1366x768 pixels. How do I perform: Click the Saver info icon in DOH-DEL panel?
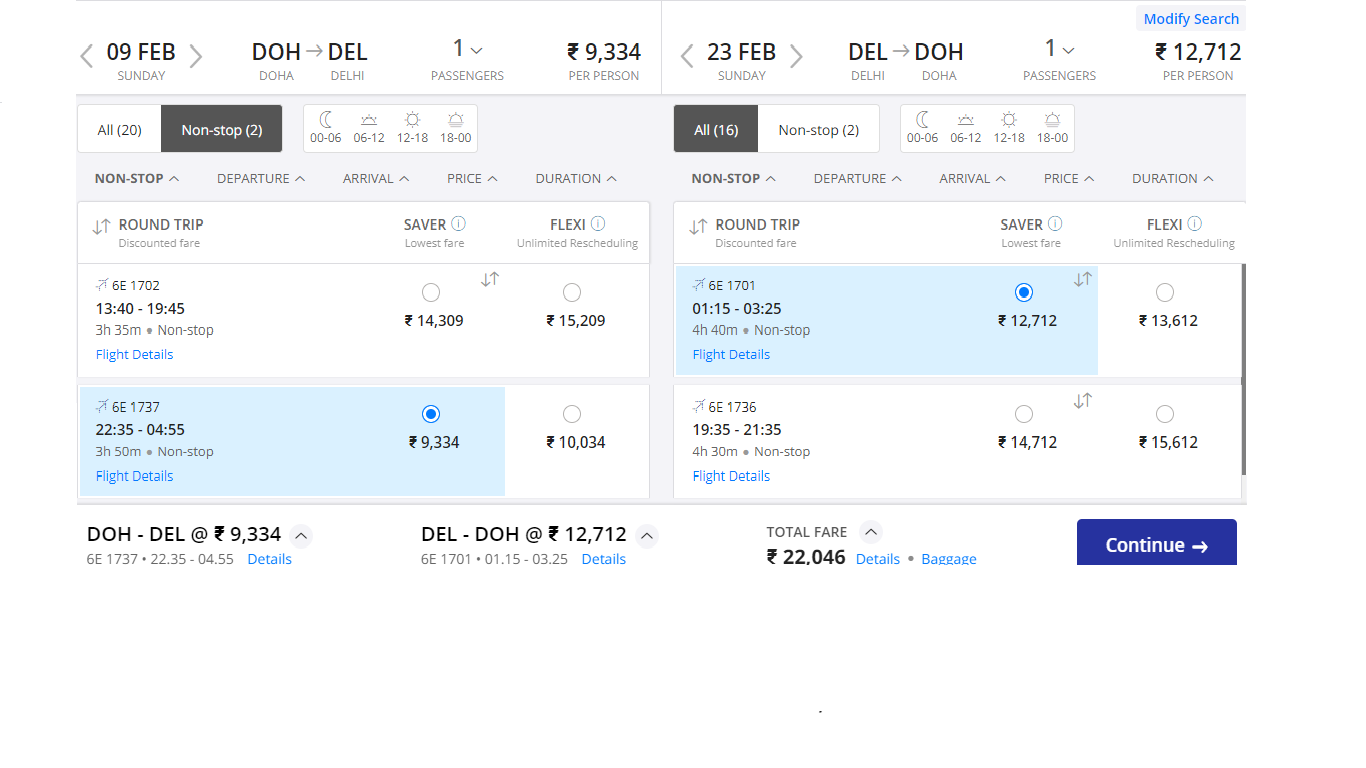459,224
